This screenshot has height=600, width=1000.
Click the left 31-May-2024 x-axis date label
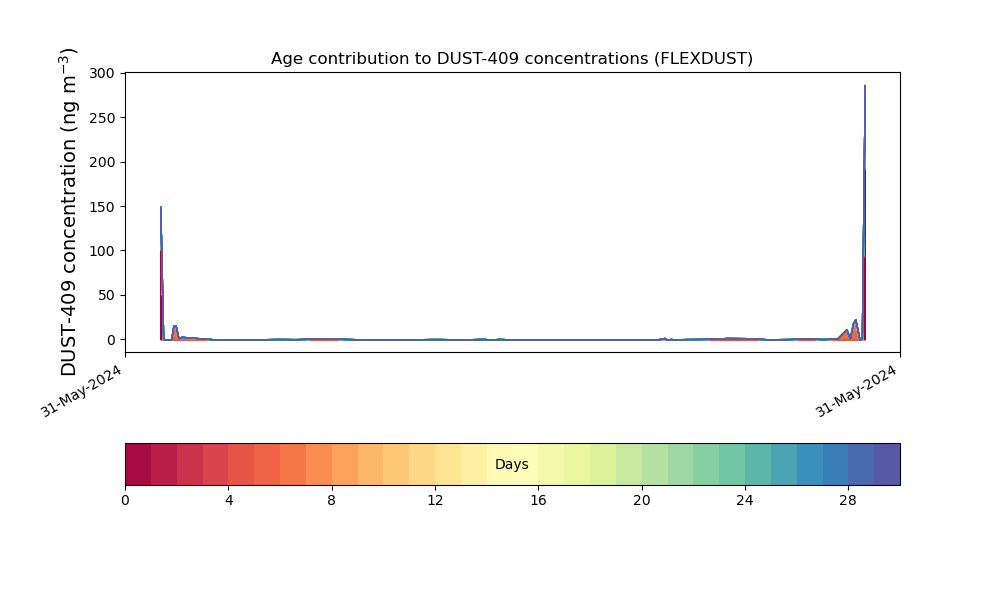point(82,390)
